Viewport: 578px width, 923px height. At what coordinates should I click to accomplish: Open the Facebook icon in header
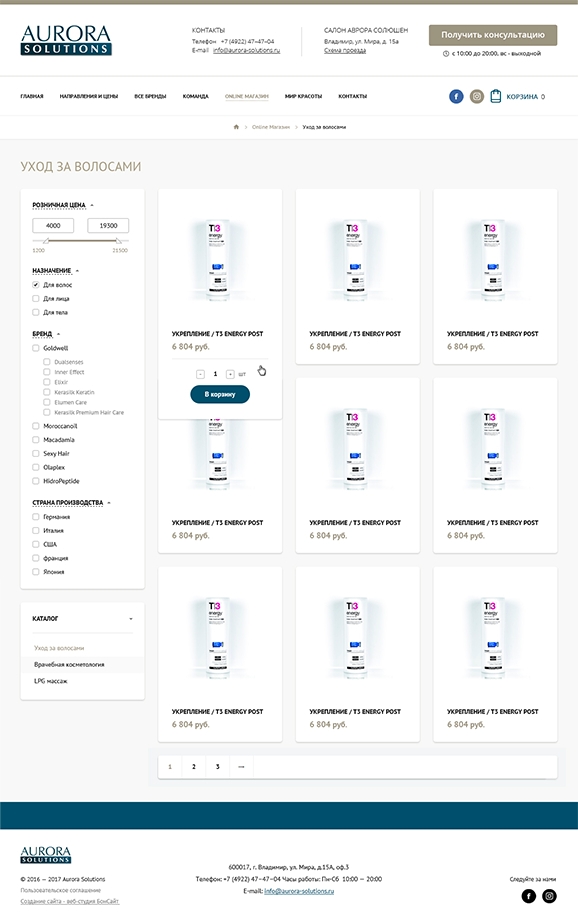pyautogui.click(x=456, y=96)
